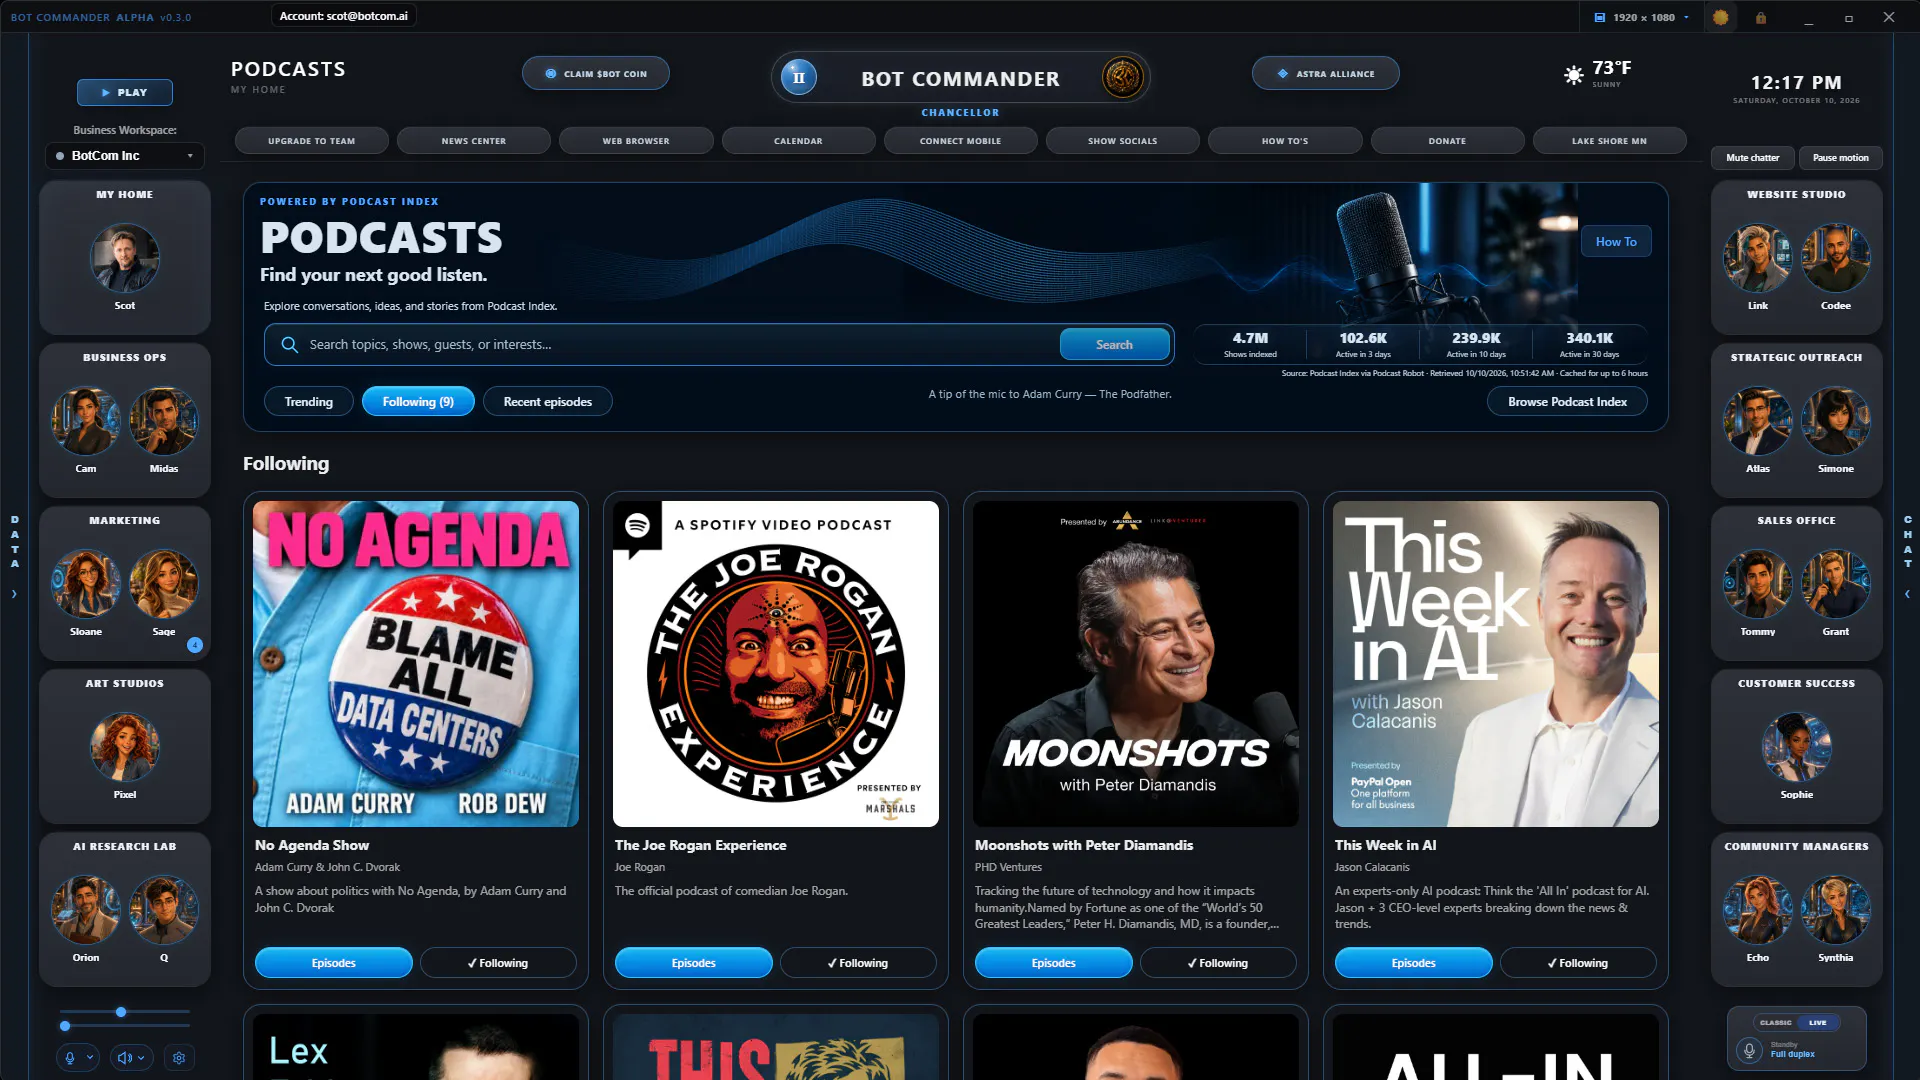Switch voice mode to Live
The image size is (1920, 1080).
point(1818,1023)
